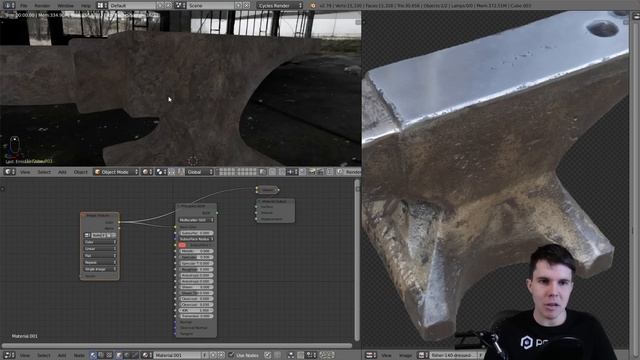The image size is (640, 360).
Task: Select the compositing nodes tree type icon
Action: 101,356
